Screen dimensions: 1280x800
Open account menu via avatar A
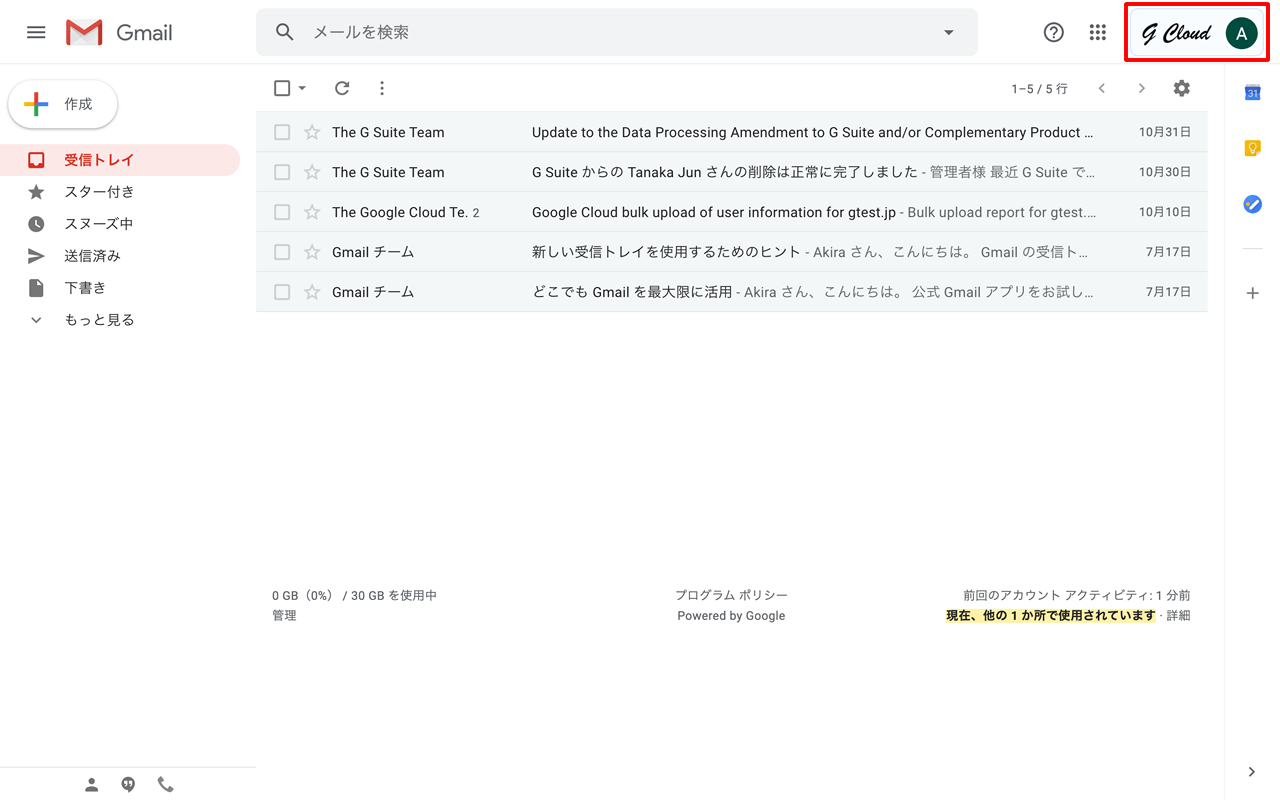(x=1242, y=33)
